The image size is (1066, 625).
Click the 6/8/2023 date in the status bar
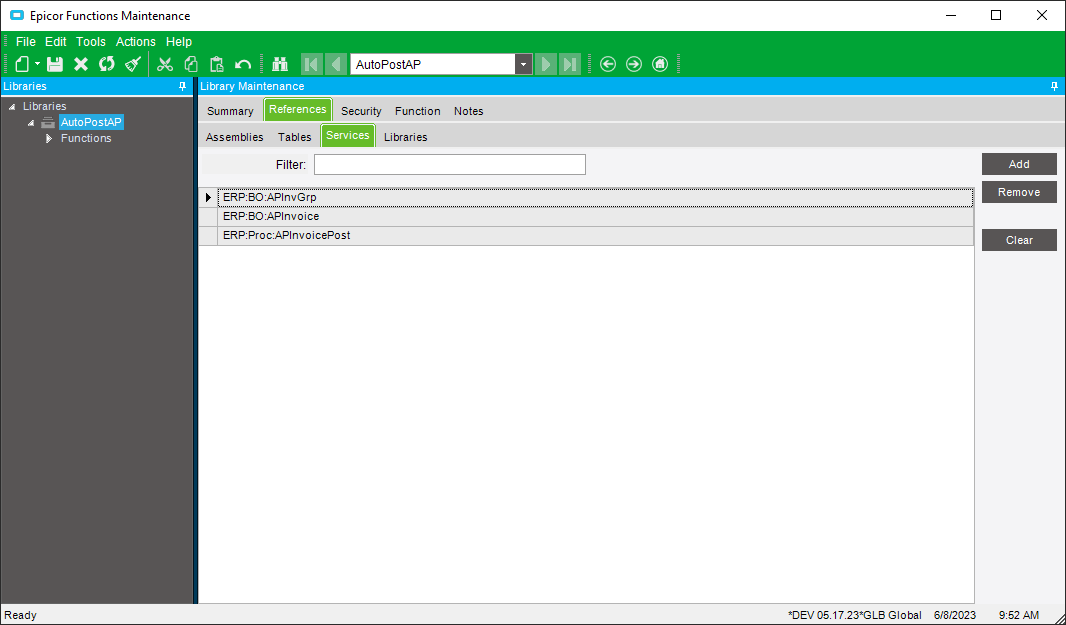[954, 615]
